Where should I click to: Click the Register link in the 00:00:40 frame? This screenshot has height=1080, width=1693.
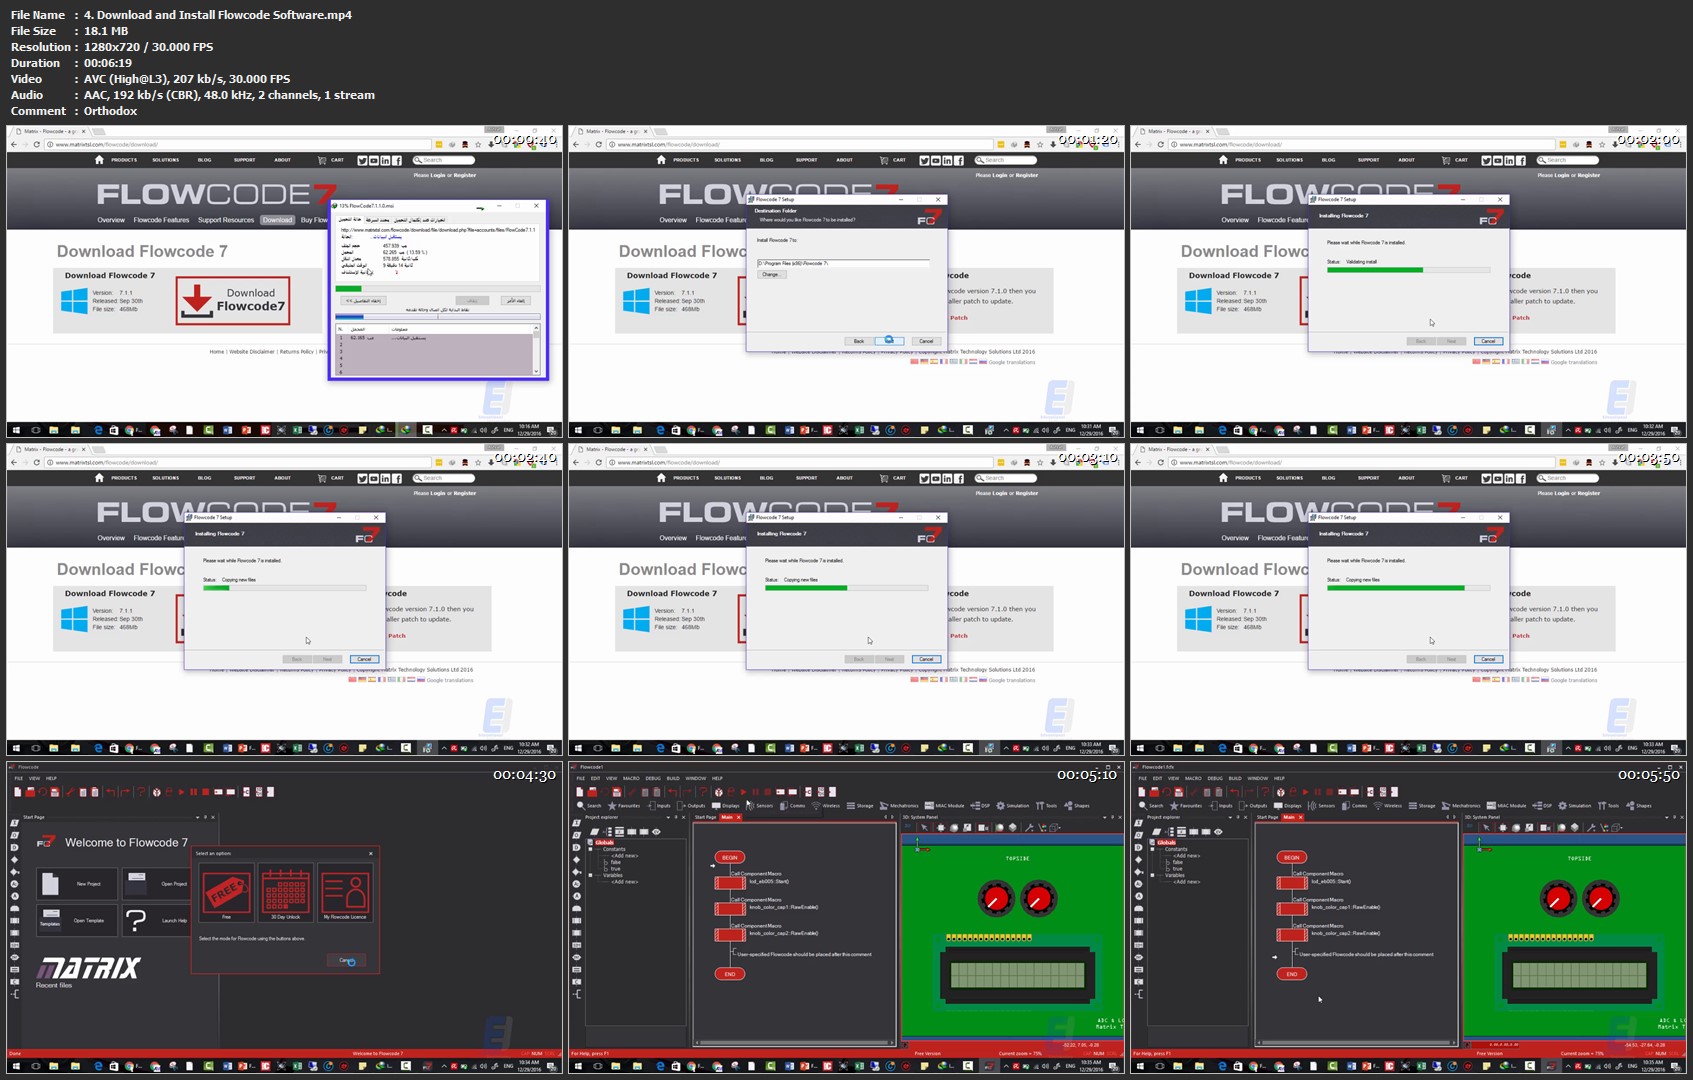point(465,175)
